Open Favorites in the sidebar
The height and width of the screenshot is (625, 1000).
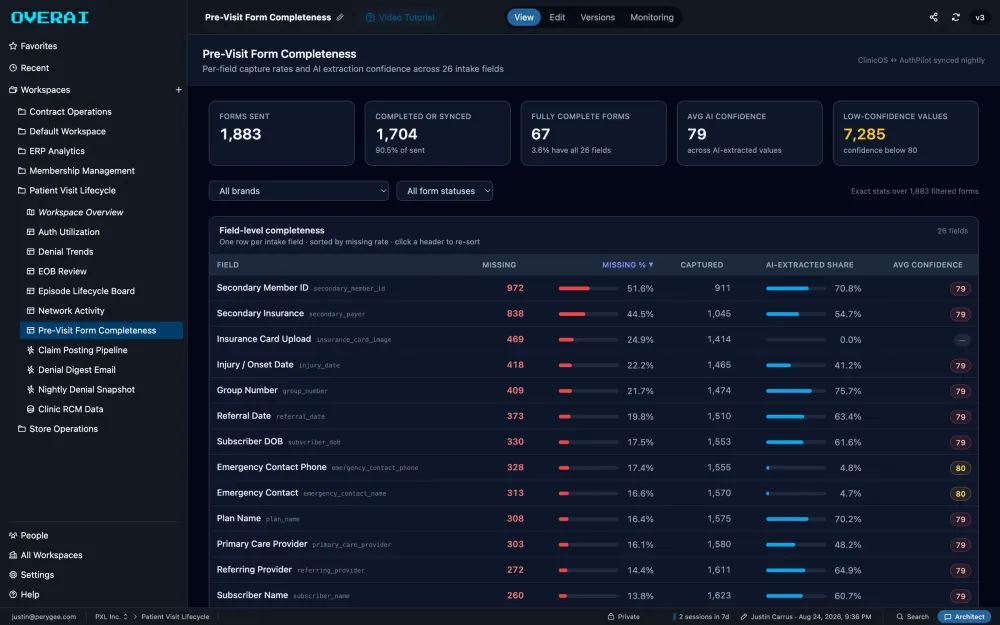33,46
